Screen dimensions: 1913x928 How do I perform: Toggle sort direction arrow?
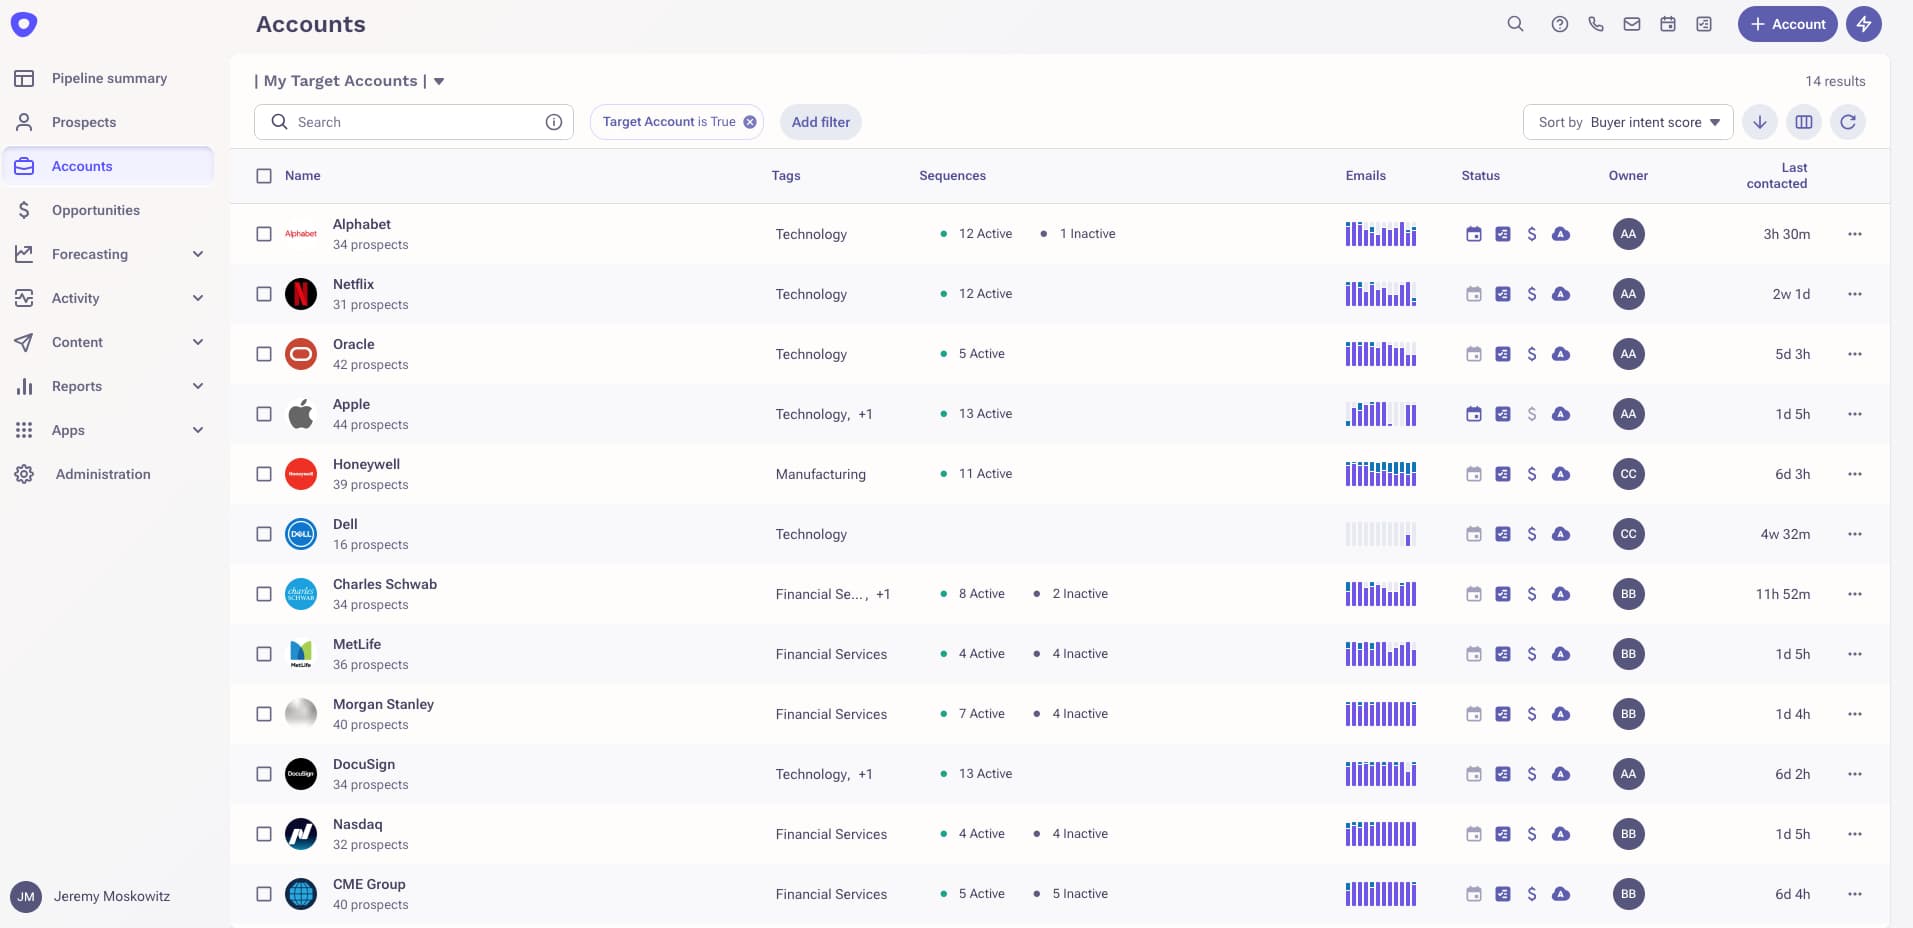[1760, 122]
